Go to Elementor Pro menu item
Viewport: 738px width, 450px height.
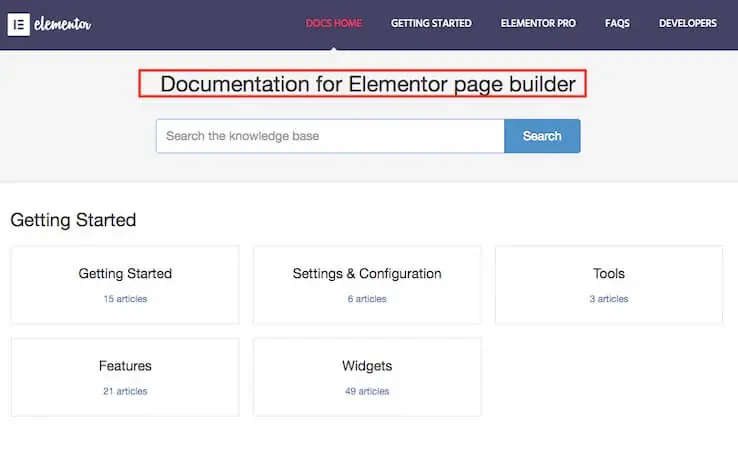click(538, 23)
